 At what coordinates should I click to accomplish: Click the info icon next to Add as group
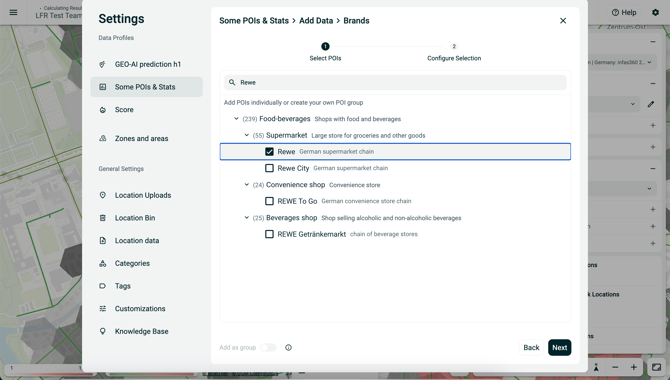tap(288, 348)
